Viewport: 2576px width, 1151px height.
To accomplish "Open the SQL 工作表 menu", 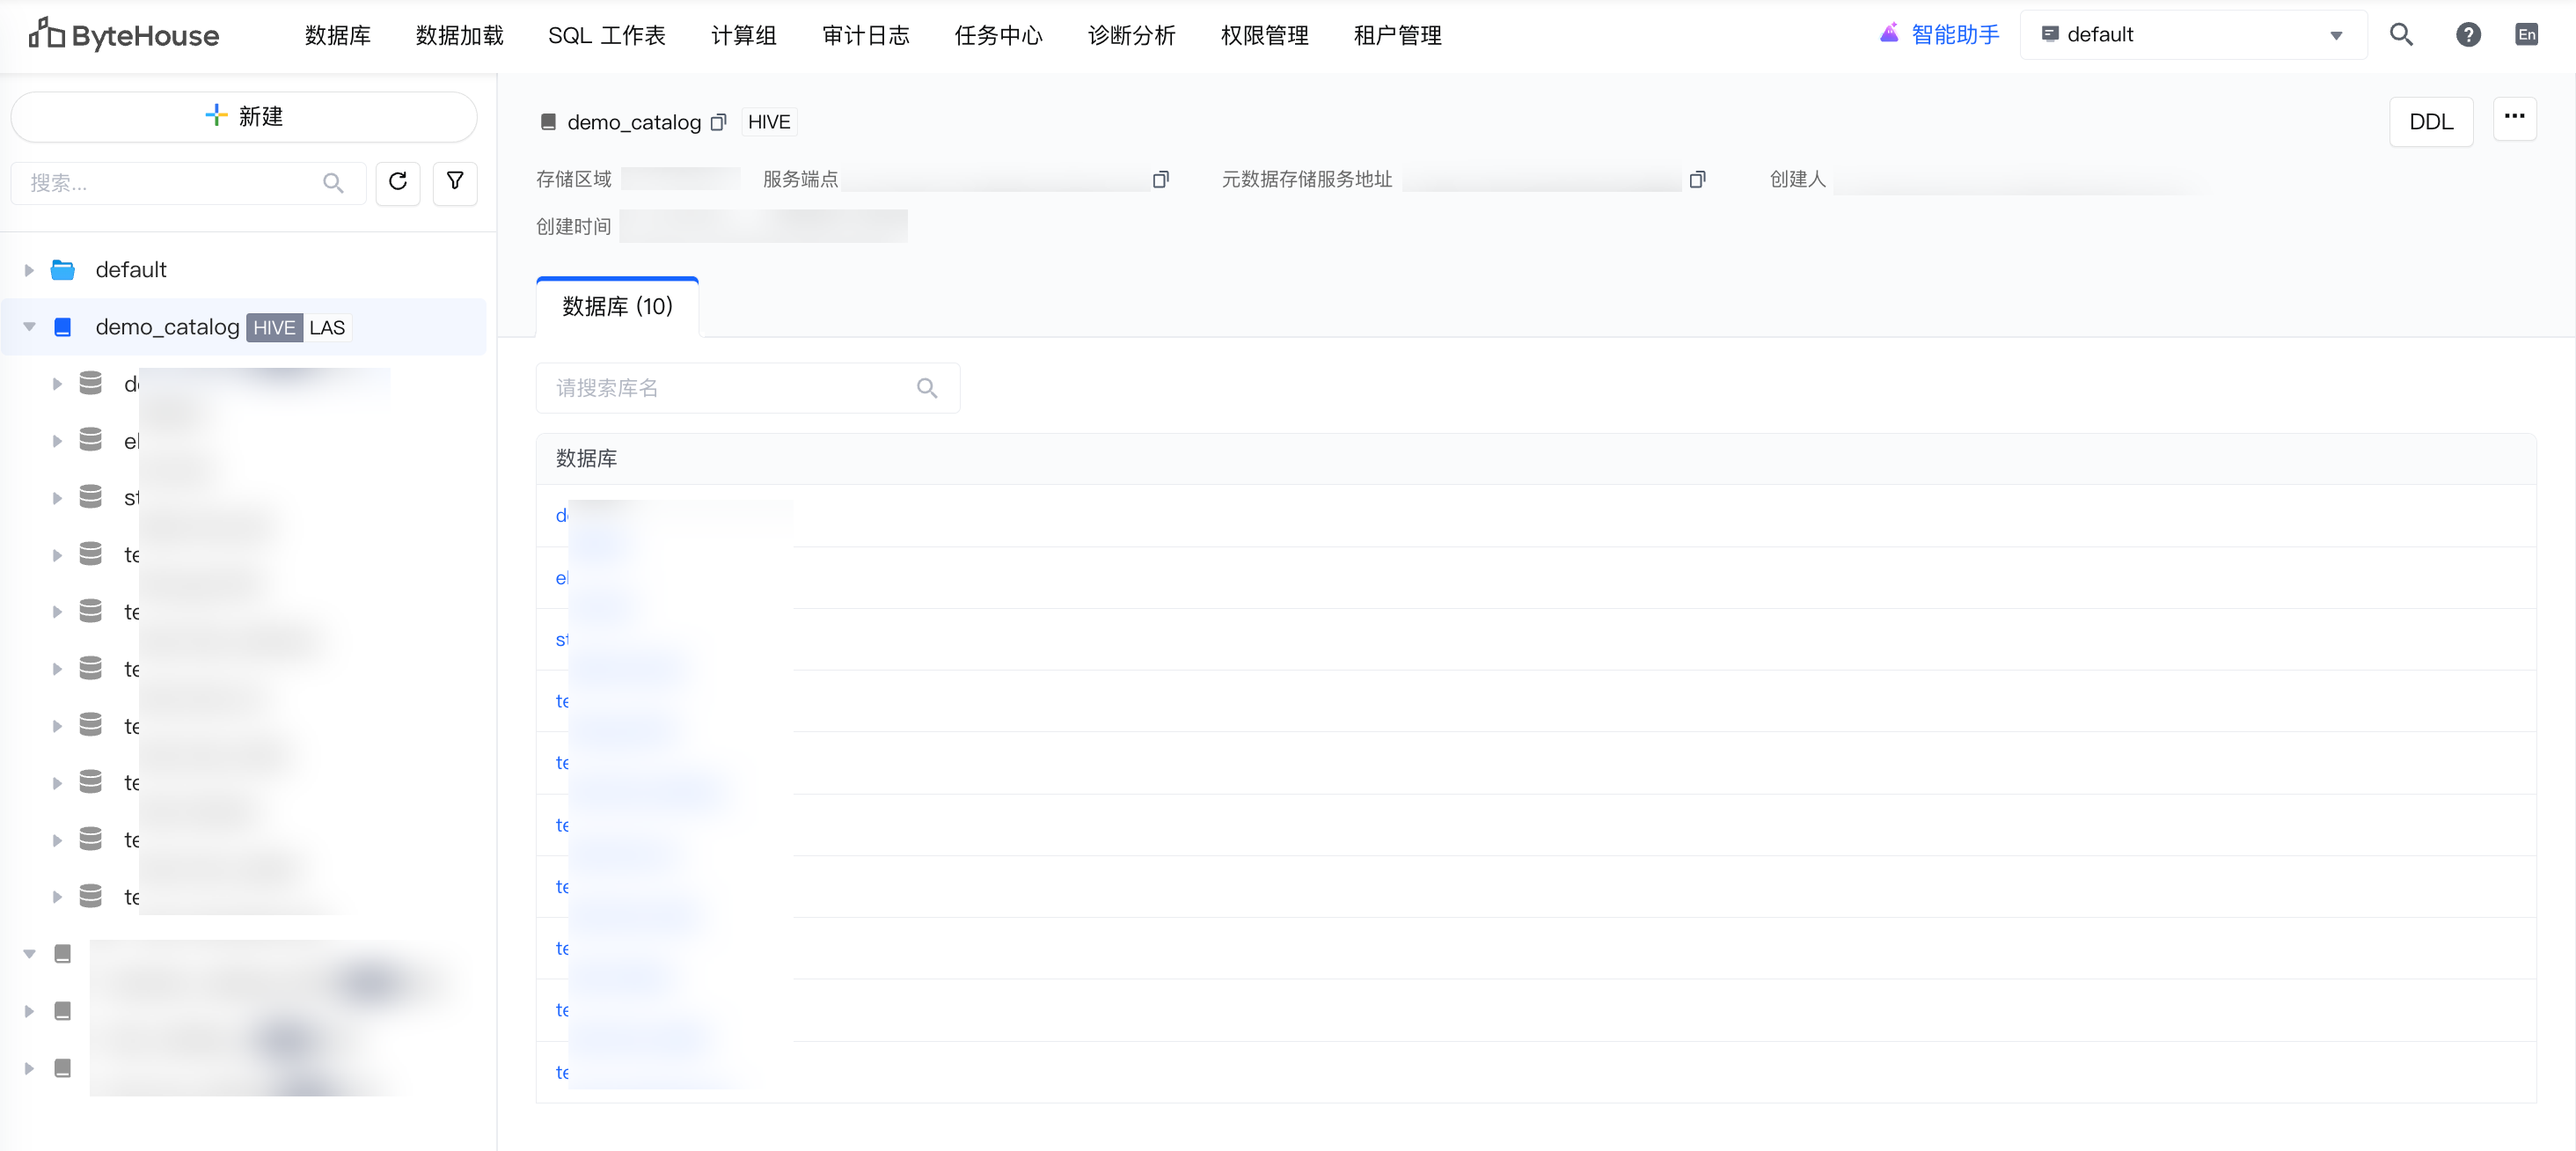I will 606,35.
